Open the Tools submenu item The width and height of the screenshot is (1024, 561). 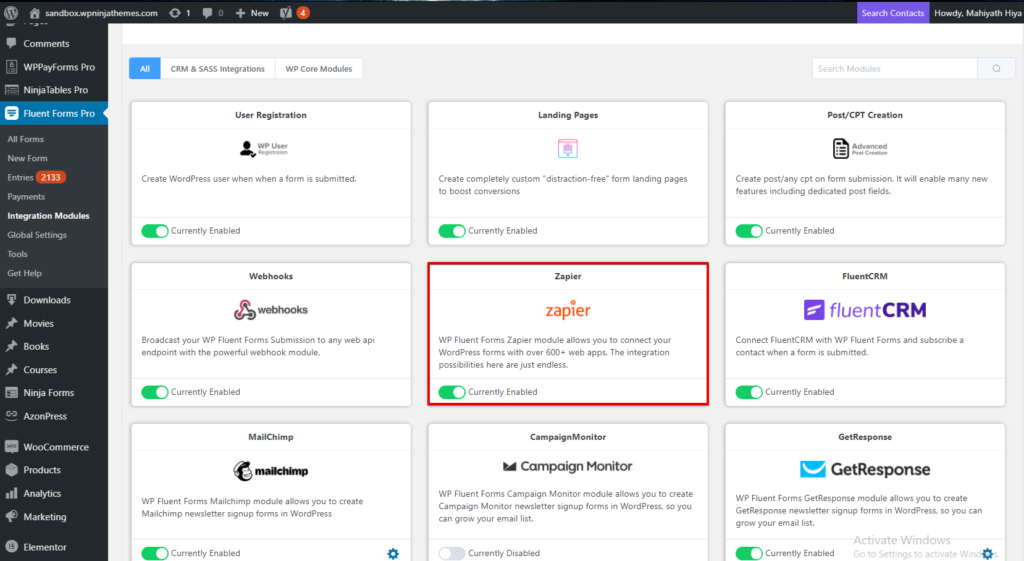coord(18,254)
